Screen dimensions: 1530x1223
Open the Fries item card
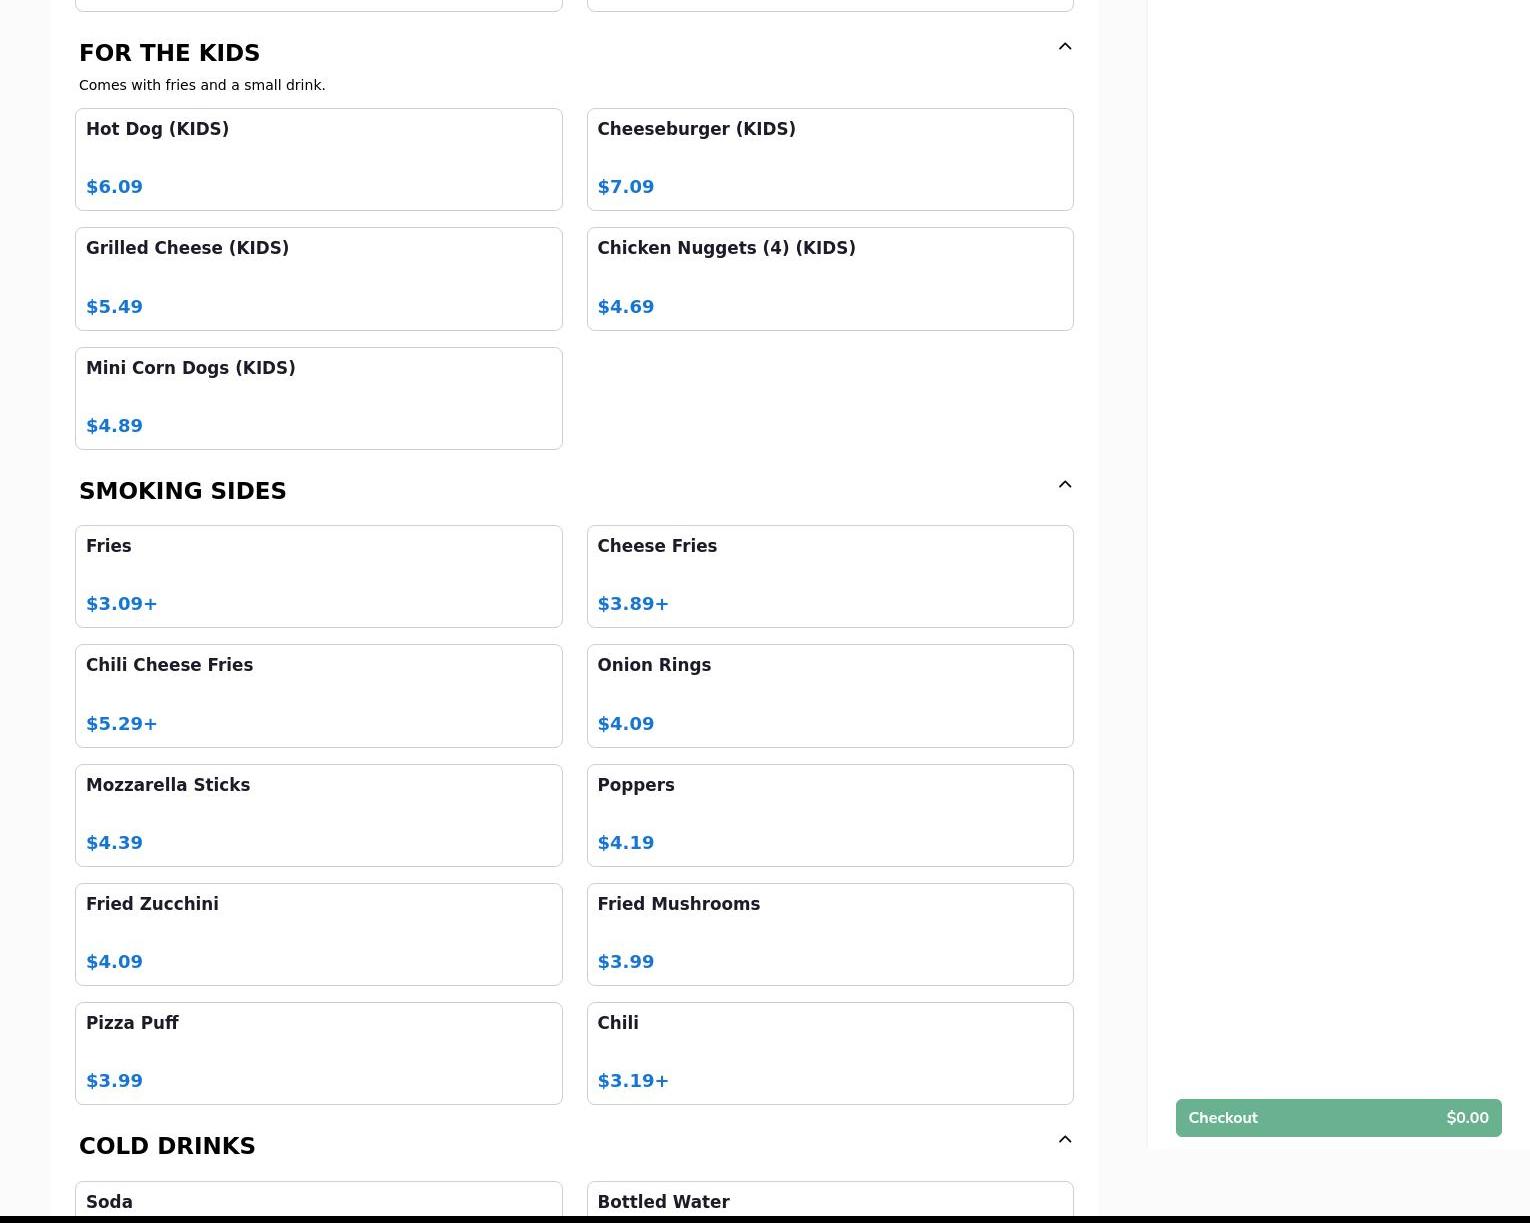(318, 576)
